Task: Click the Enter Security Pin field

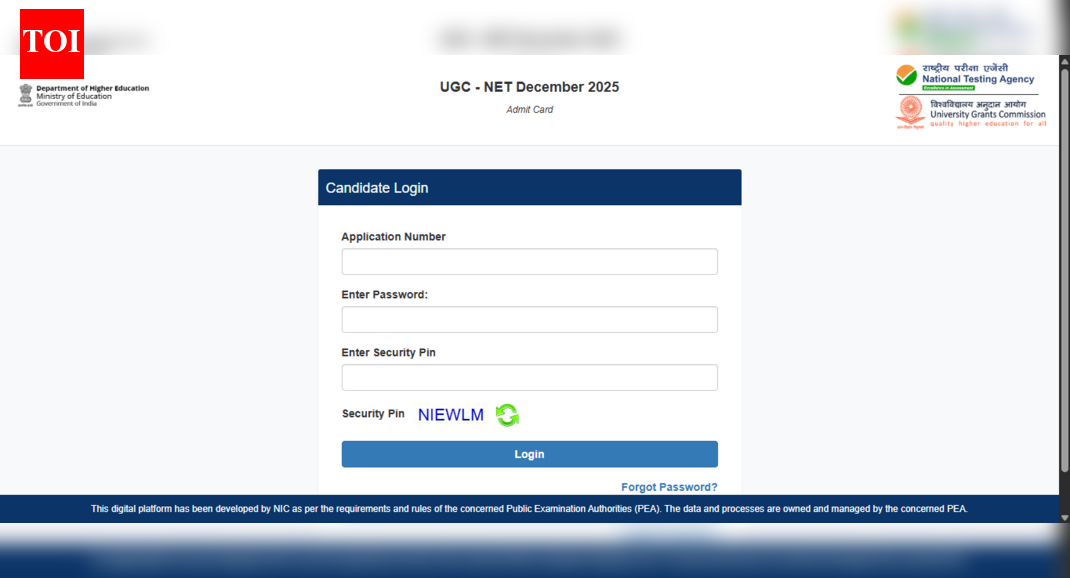Action: point(529,377)
